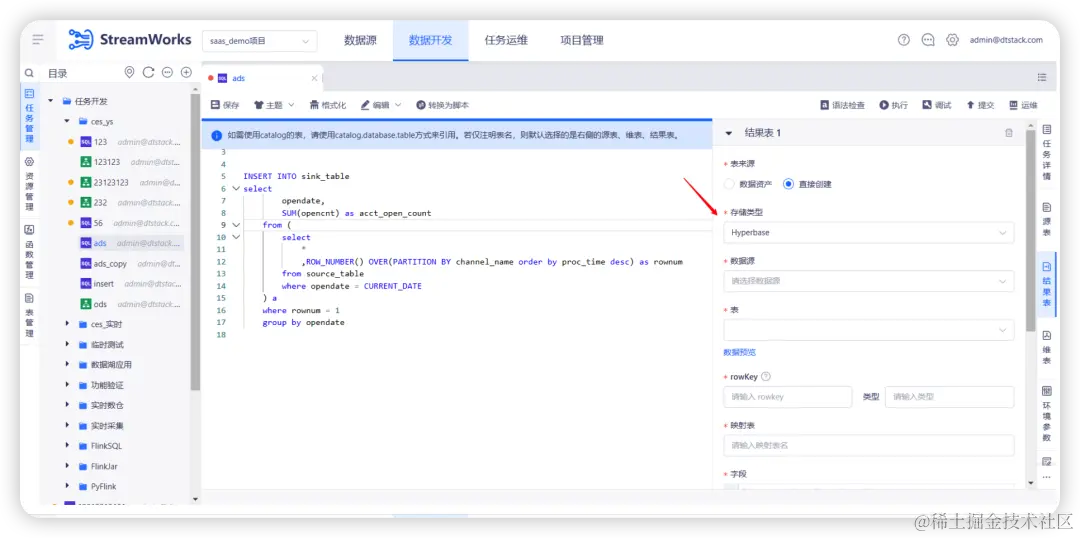Close the ads editor tab
This screenshot has height=538, width=1080.
[x=315, y=79]
